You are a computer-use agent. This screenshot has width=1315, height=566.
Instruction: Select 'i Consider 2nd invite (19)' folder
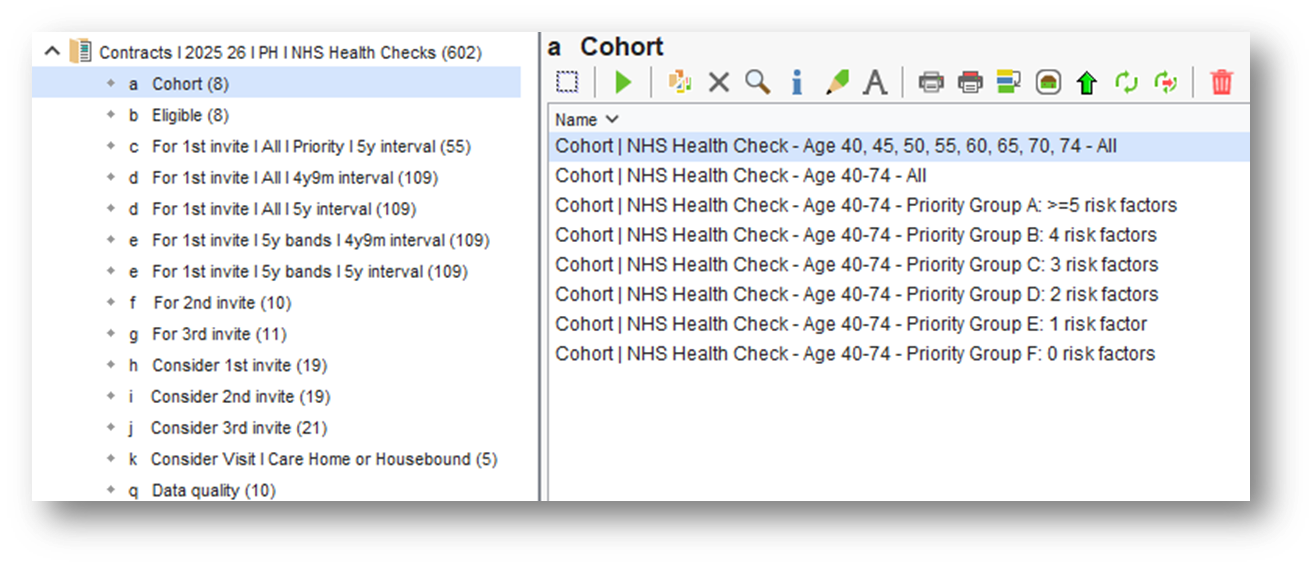pos(229,396)
